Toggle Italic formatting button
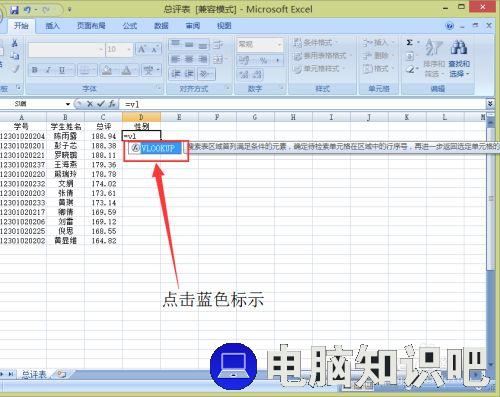500x397 pixels. tap(48, 70)
